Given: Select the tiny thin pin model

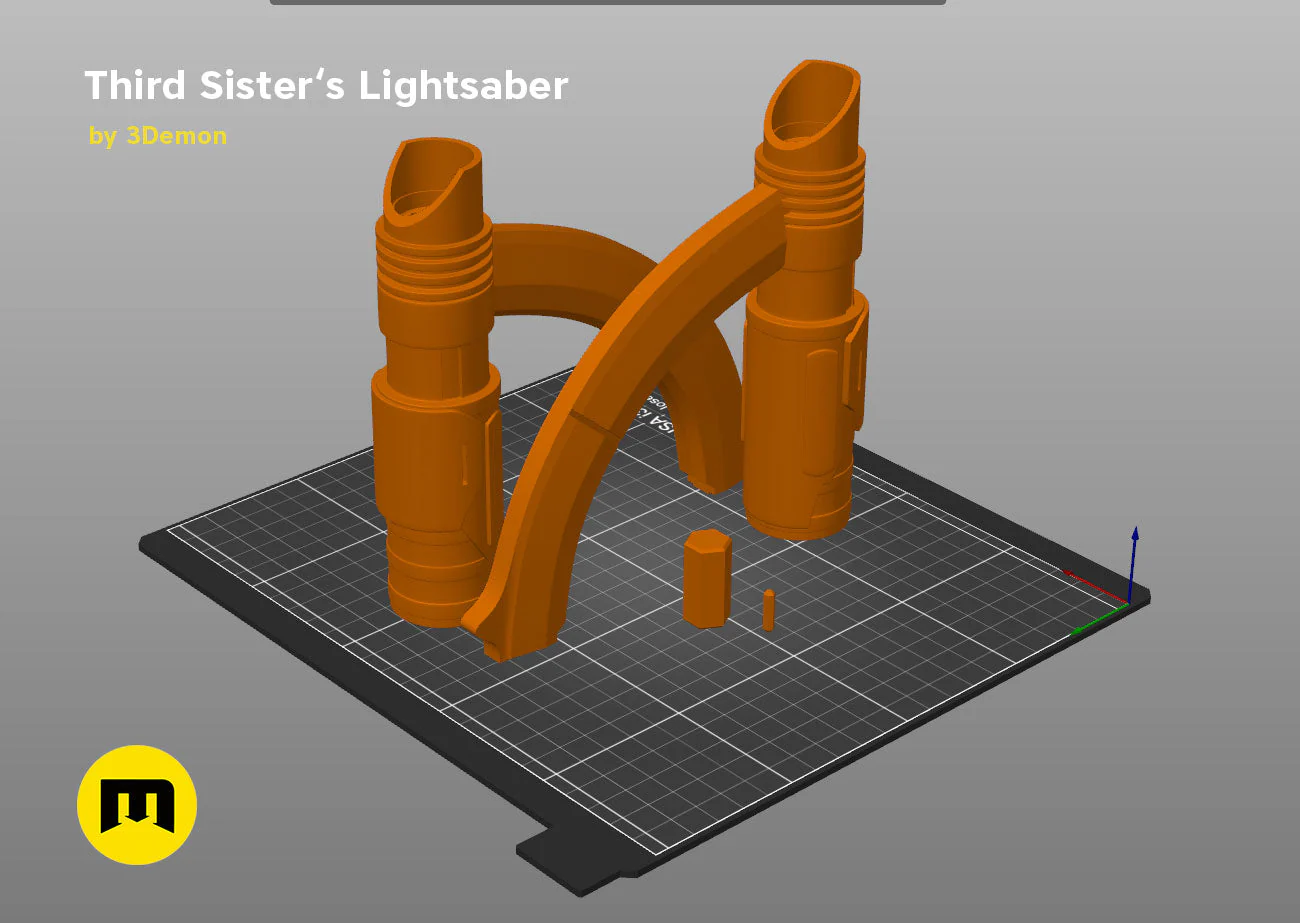Looking at the screenshot, I should (768, 610).
